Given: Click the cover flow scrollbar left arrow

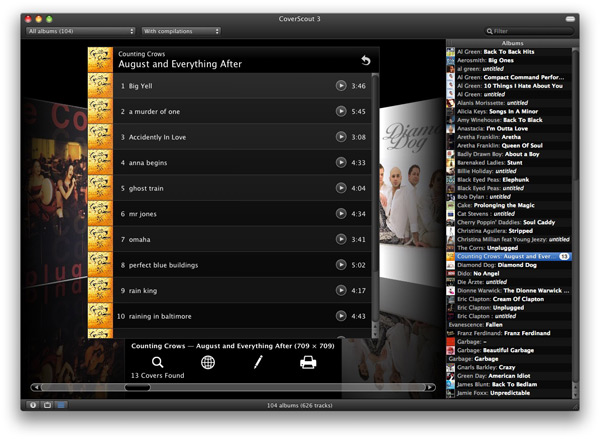Looking at the screenshot, I should (x=36, y=387).
